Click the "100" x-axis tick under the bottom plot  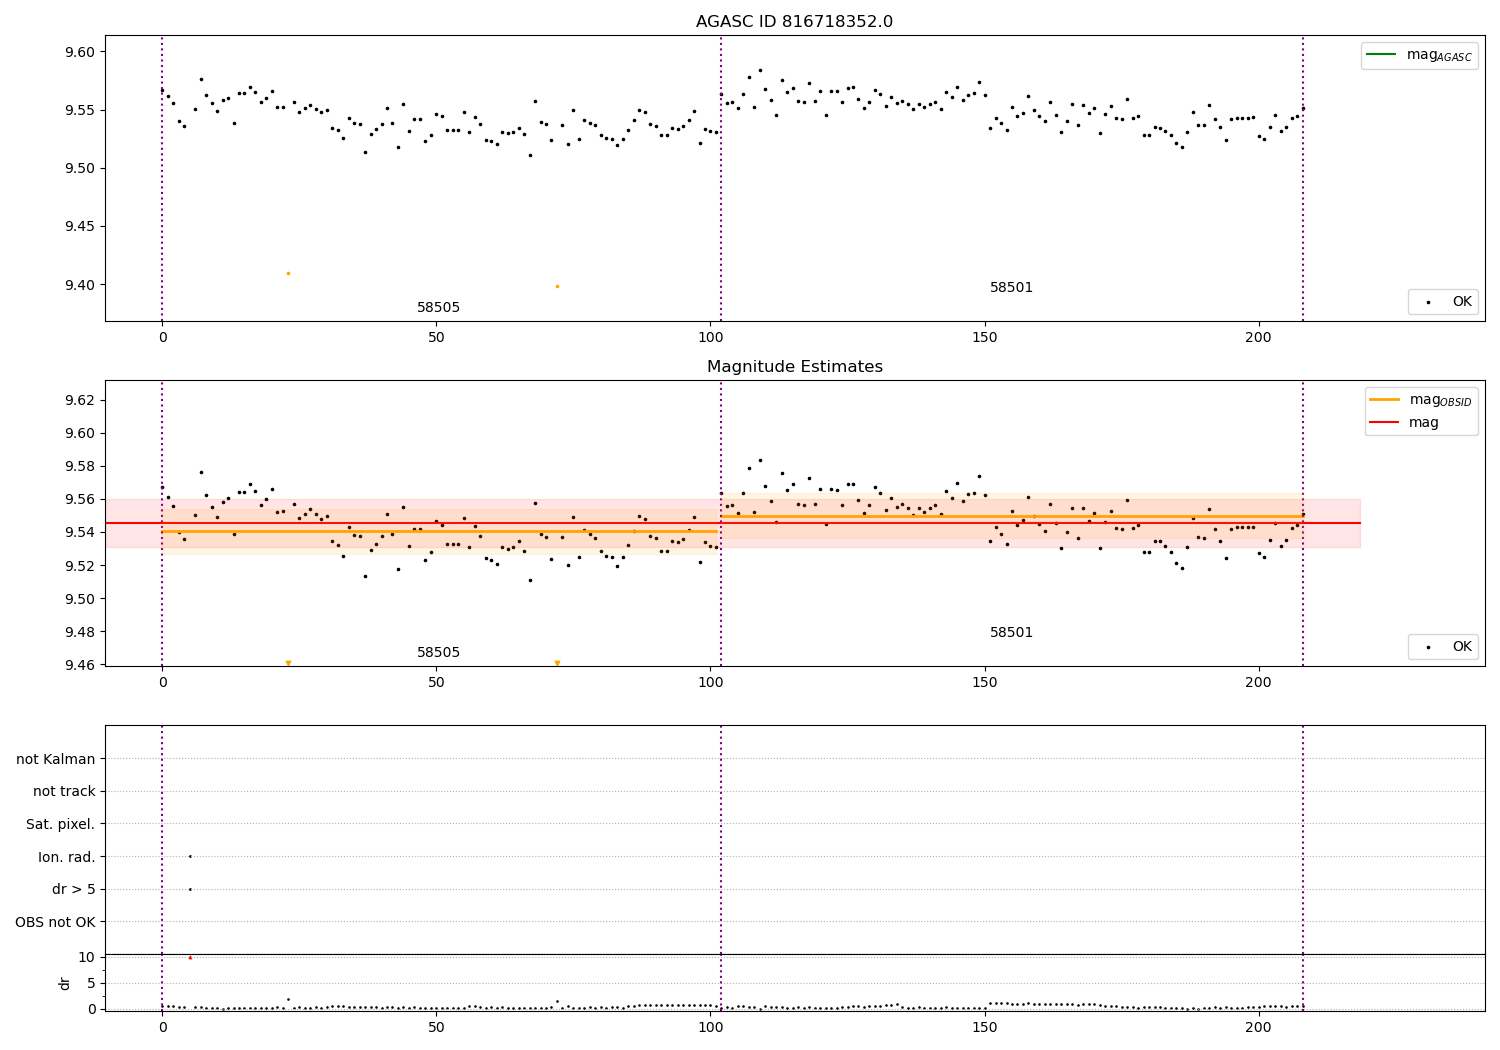[711, 1027]
